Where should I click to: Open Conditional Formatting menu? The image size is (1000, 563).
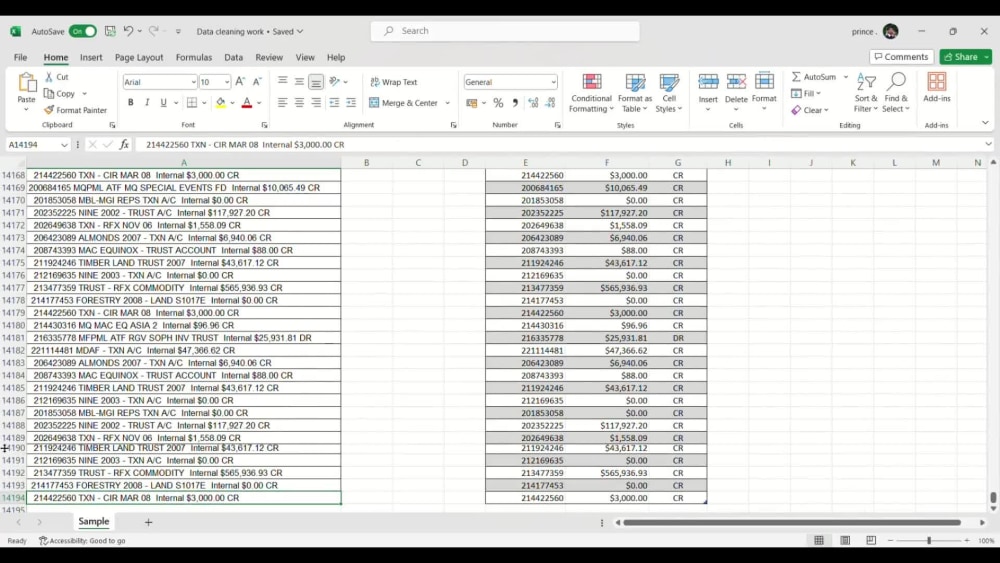click(x=591, y=93)
